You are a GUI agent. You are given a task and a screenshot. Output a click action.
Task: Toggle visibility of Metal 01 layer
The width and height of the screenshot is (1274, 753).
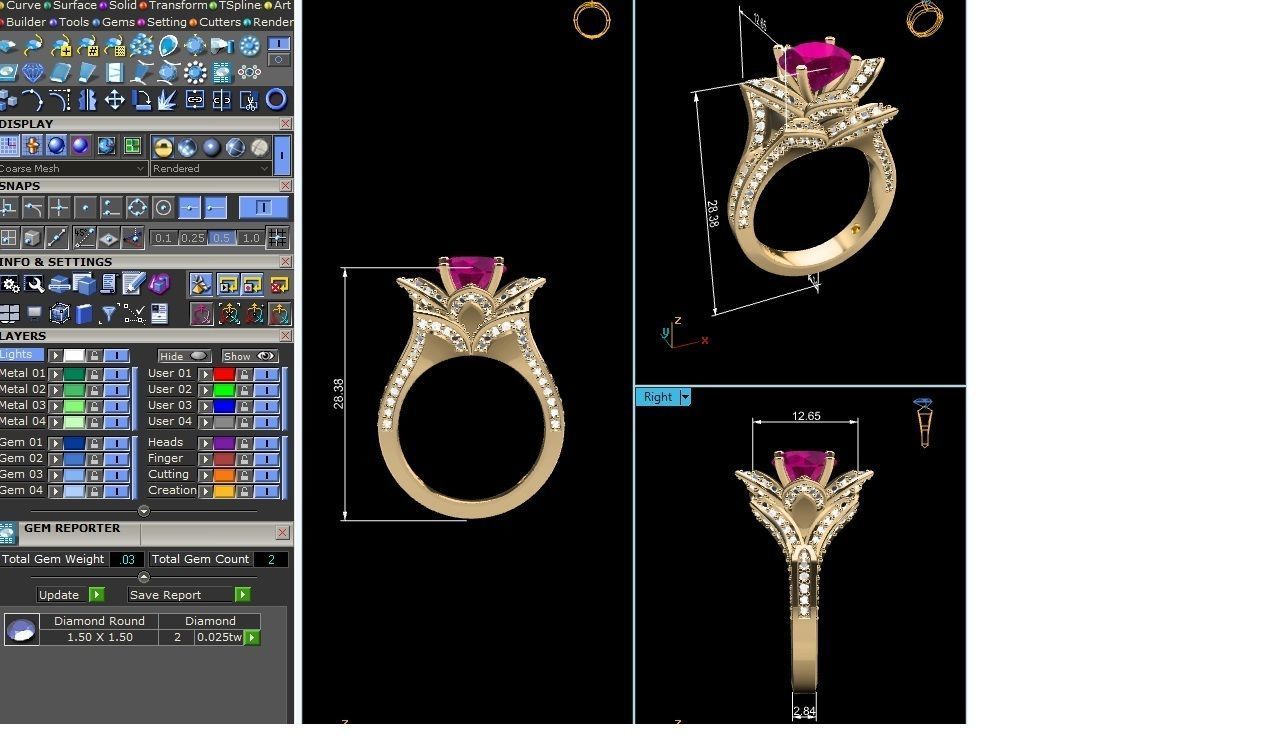pos(117,373)
